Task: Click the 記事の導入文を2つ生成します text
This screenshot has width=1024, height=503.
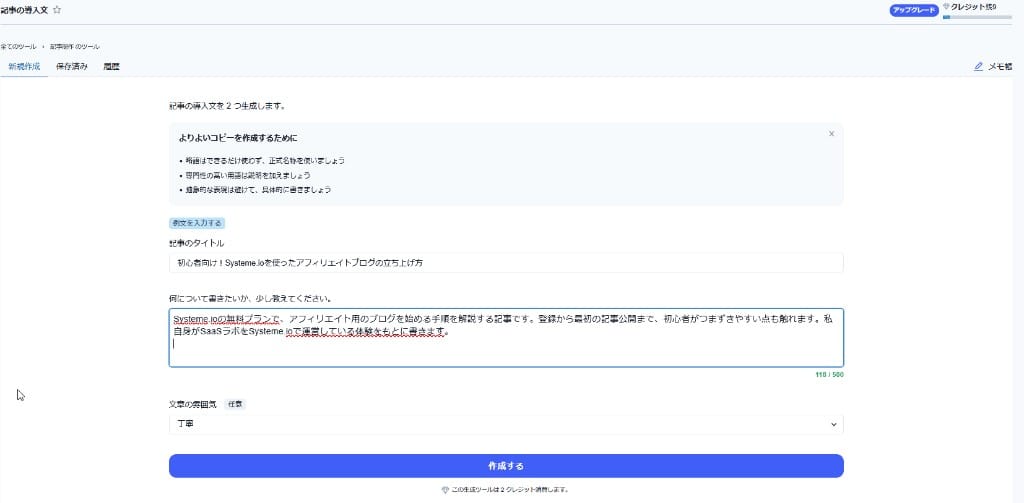Action: click(226, 105)
